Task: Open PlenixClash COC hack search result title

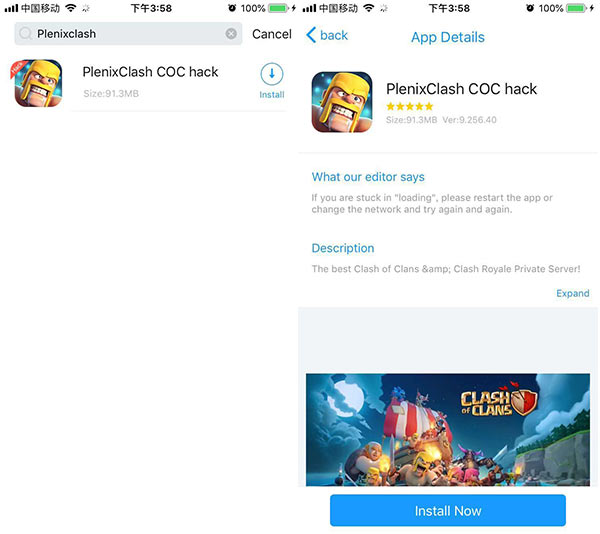Action: click(150, 72)
